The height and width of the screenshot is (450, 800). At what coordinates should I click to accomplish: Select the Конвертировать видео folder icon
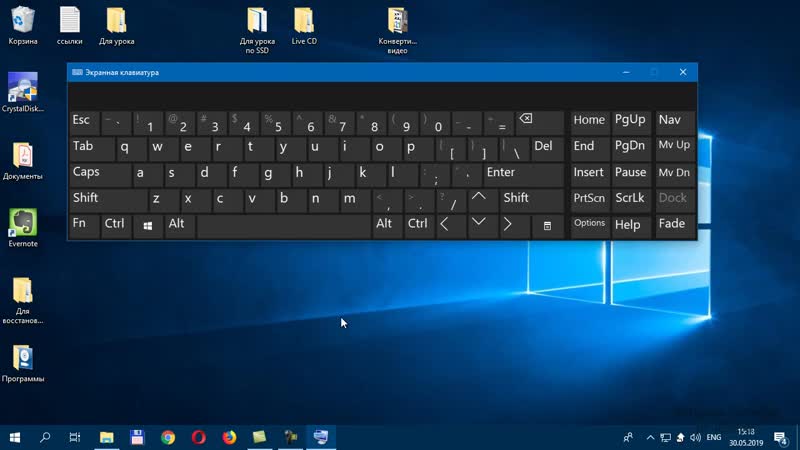point(397,31)
